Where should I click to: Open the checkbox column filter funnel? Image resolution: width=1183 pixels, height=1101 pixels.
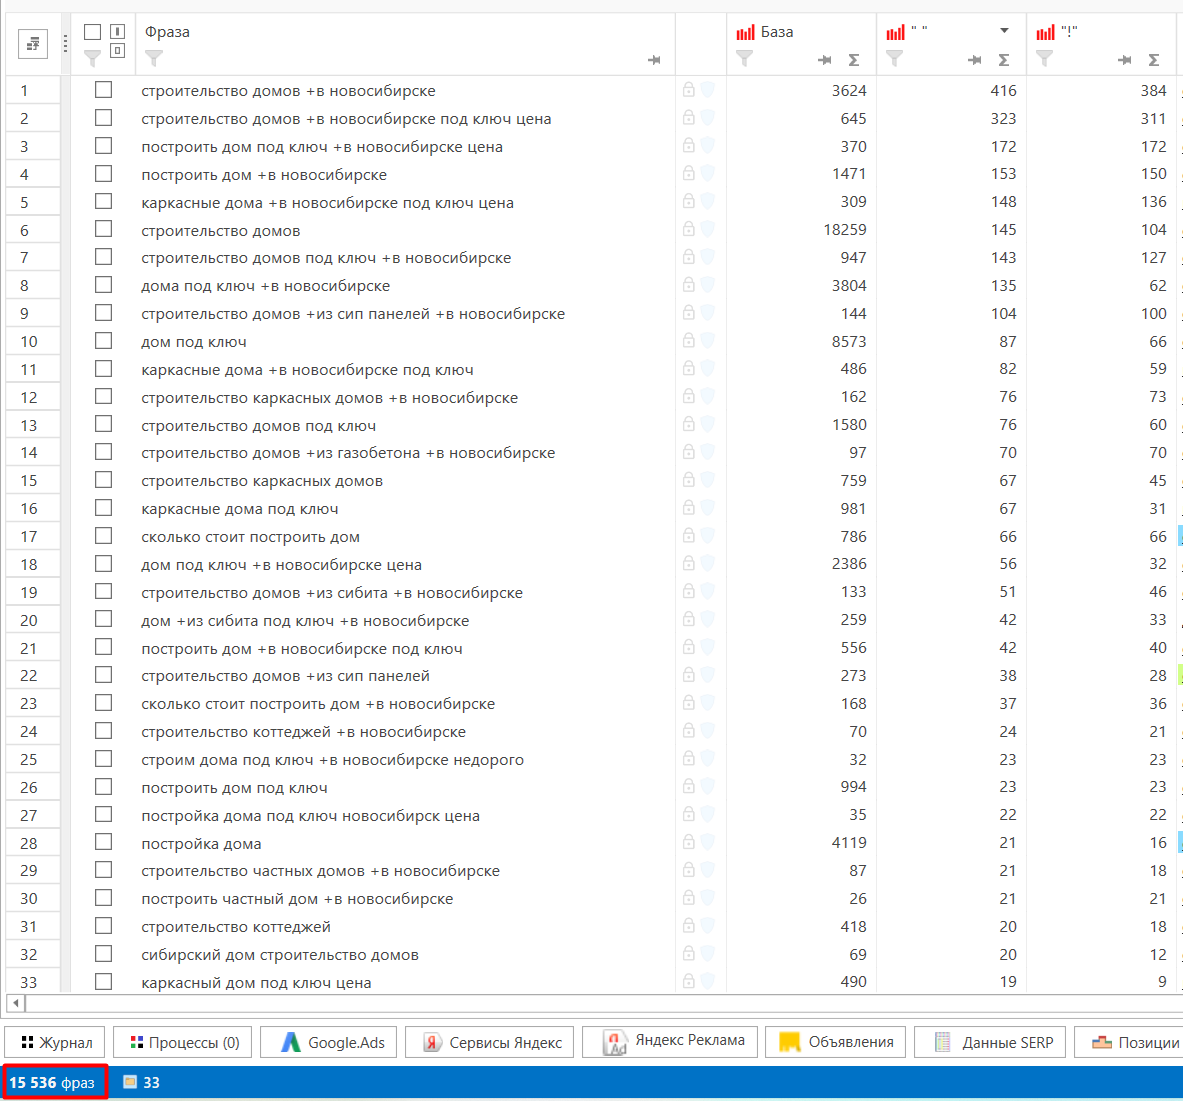pos(92,58)
